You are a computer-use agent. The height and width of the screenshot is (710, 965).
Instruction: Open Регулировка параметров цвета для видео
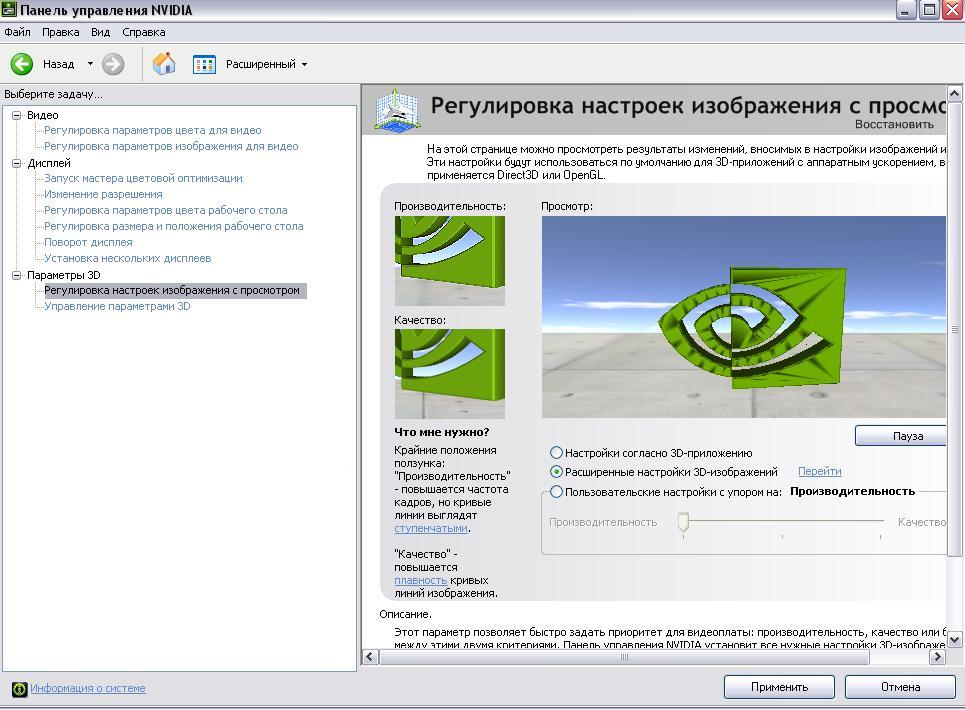[x=153, y=130]
